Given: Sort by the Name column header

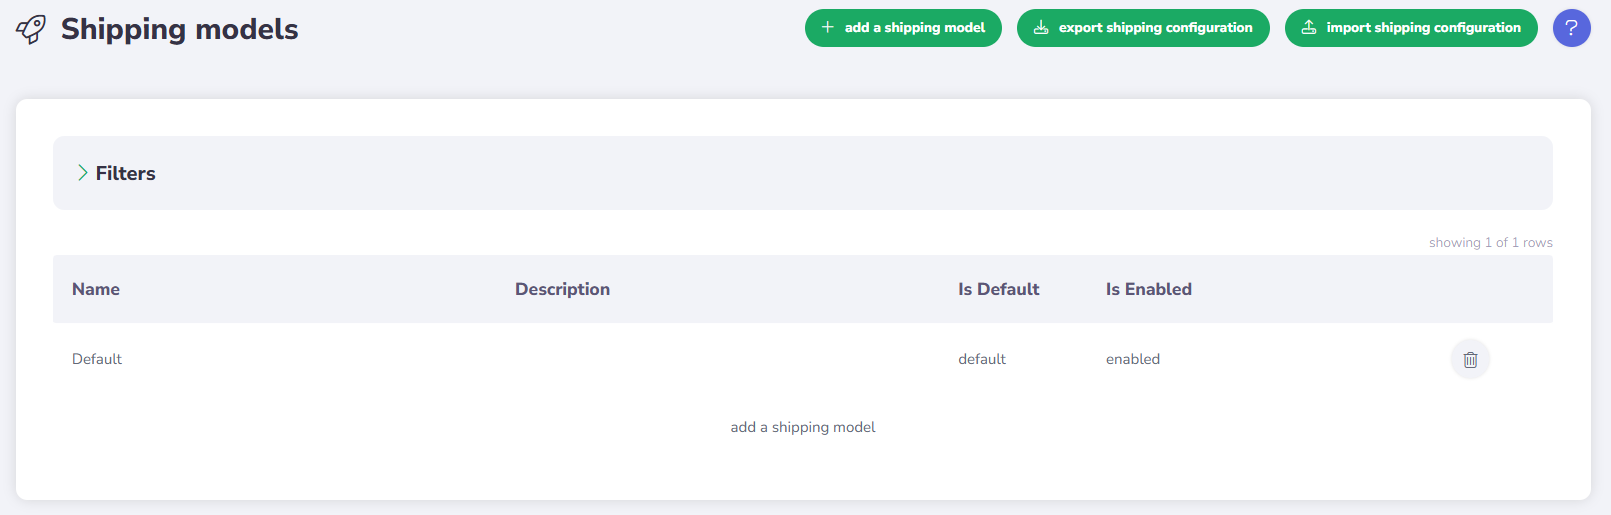Looking at the screenshot, I should click(96, 289).
